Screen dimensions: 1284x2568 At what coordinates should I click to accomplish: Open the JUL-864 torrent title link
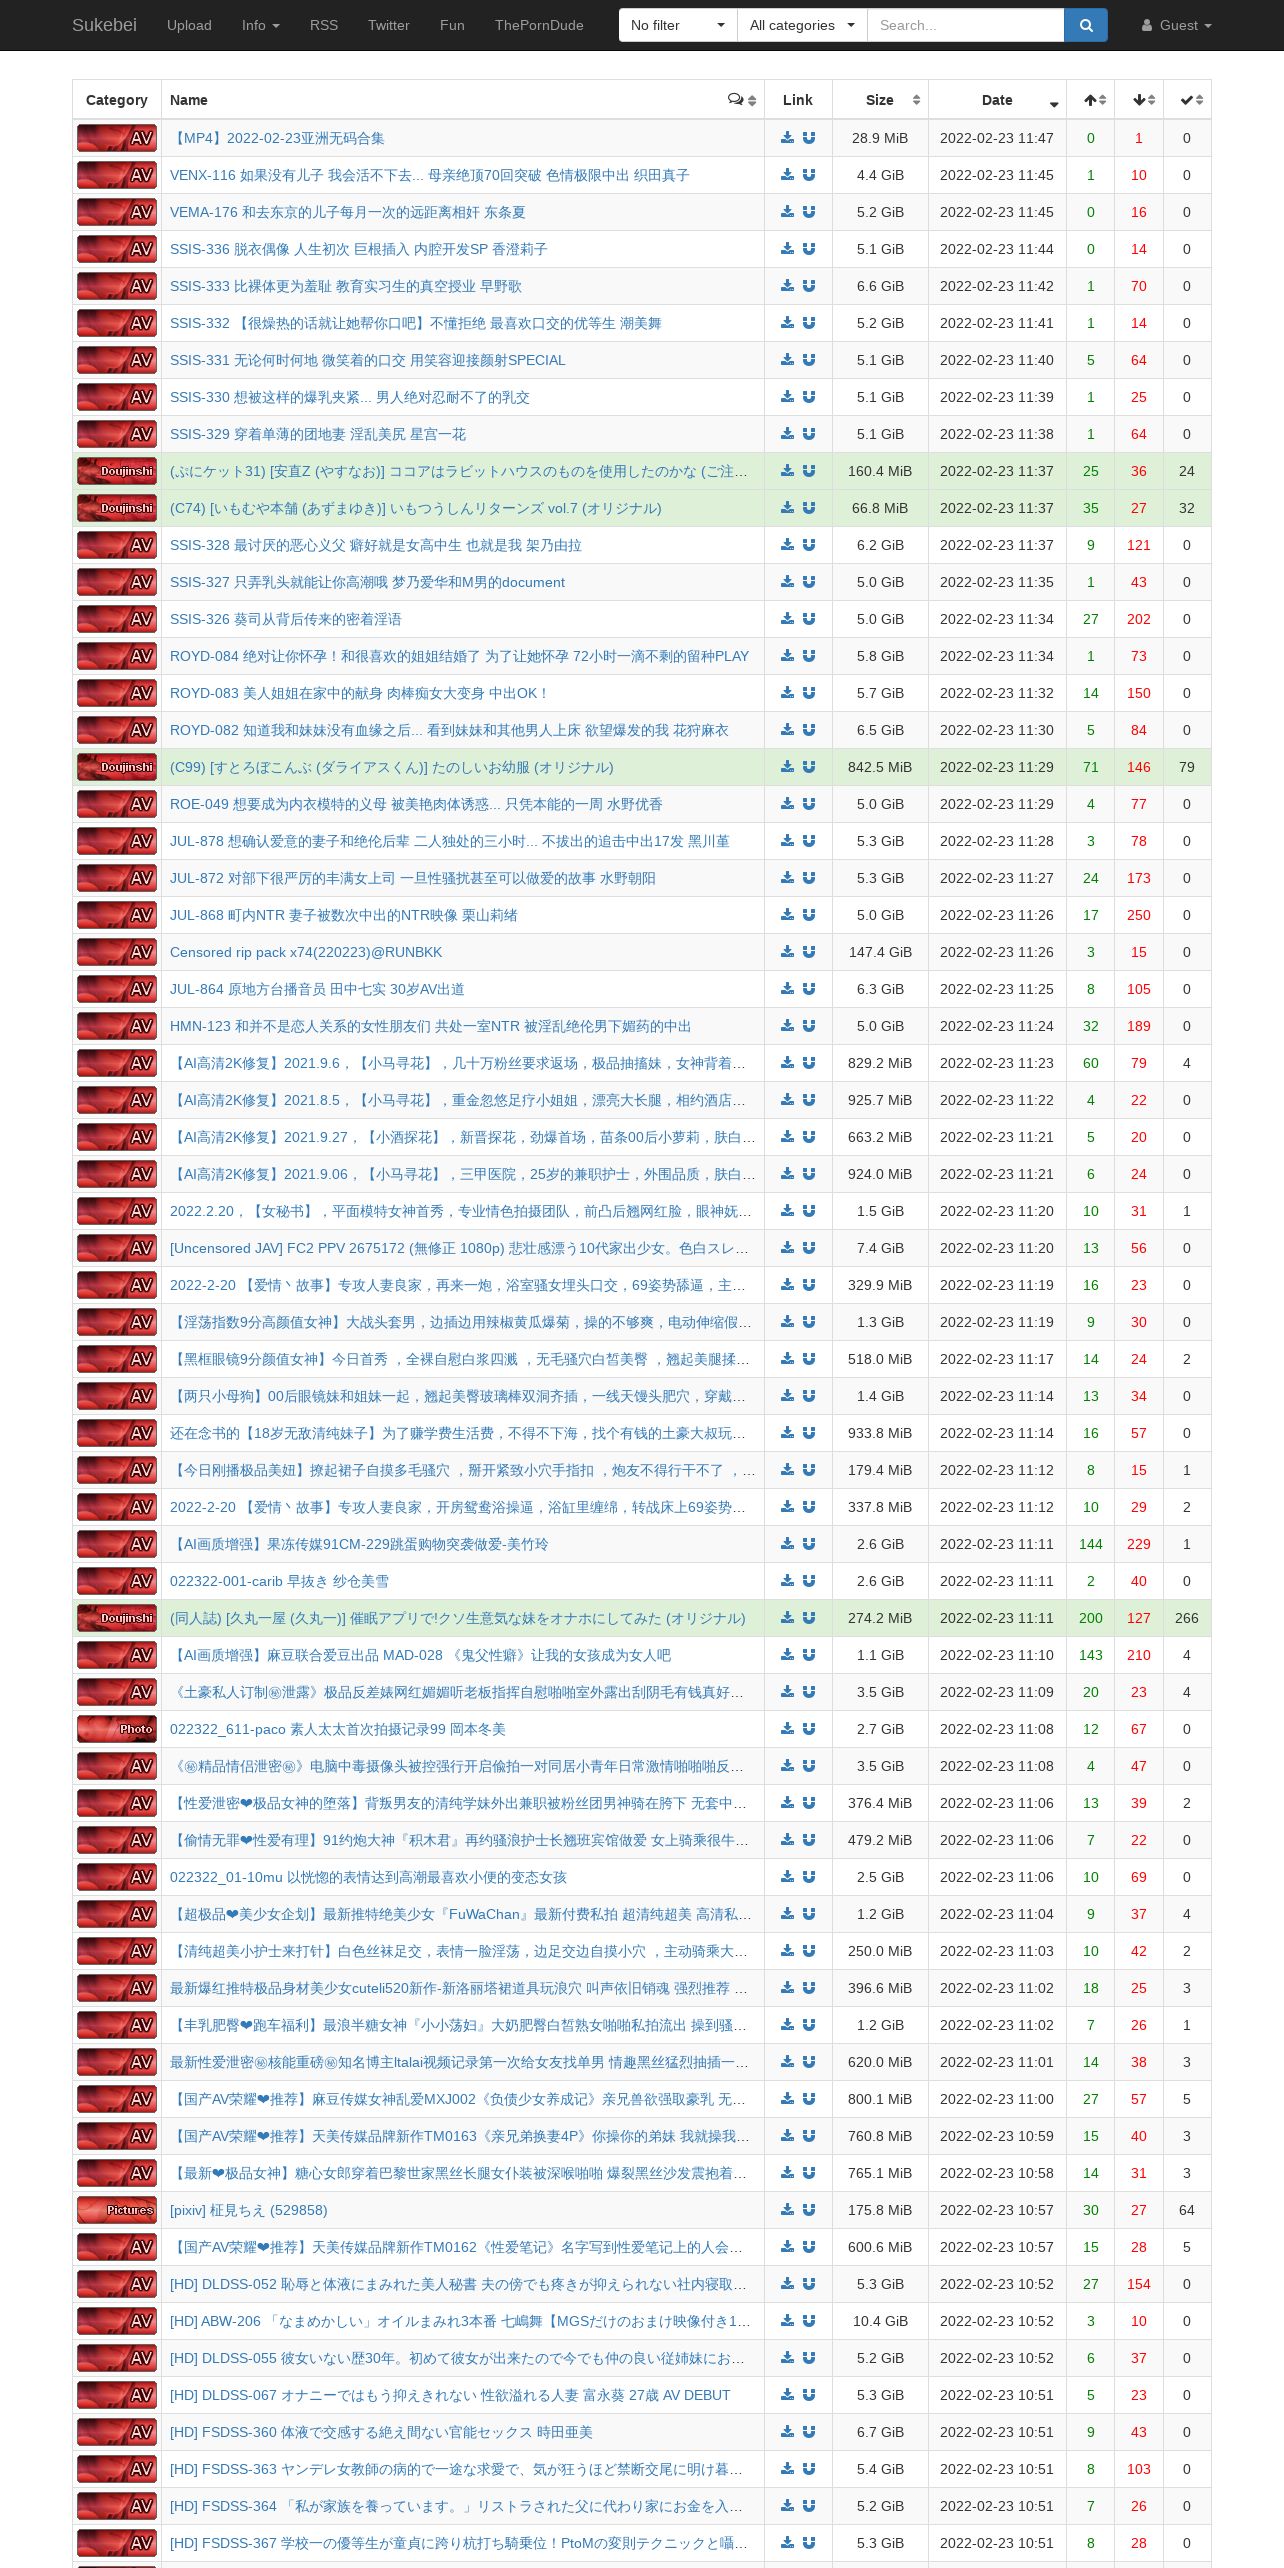point(317,989)
